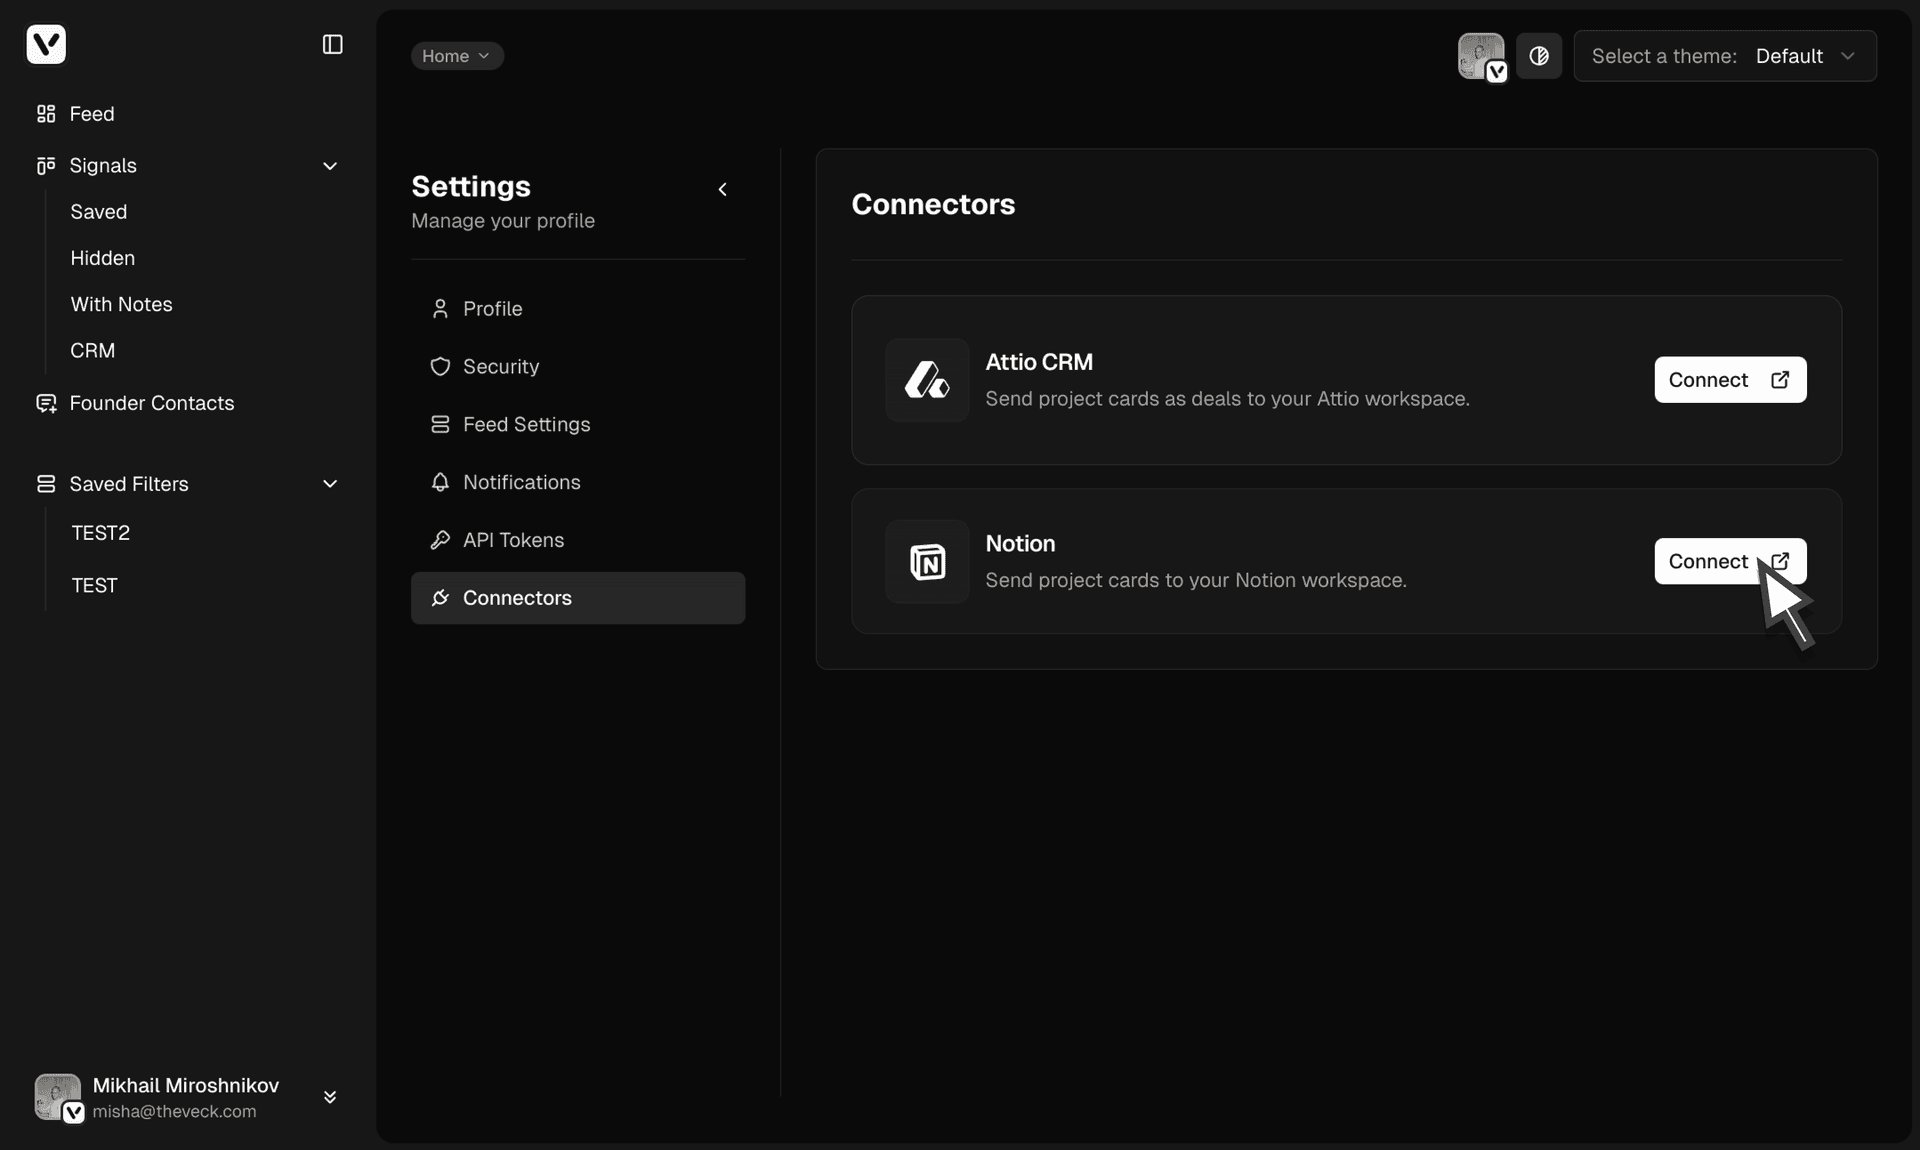
Task: Click the Founder Contacts chat icon
Action: 46,404
